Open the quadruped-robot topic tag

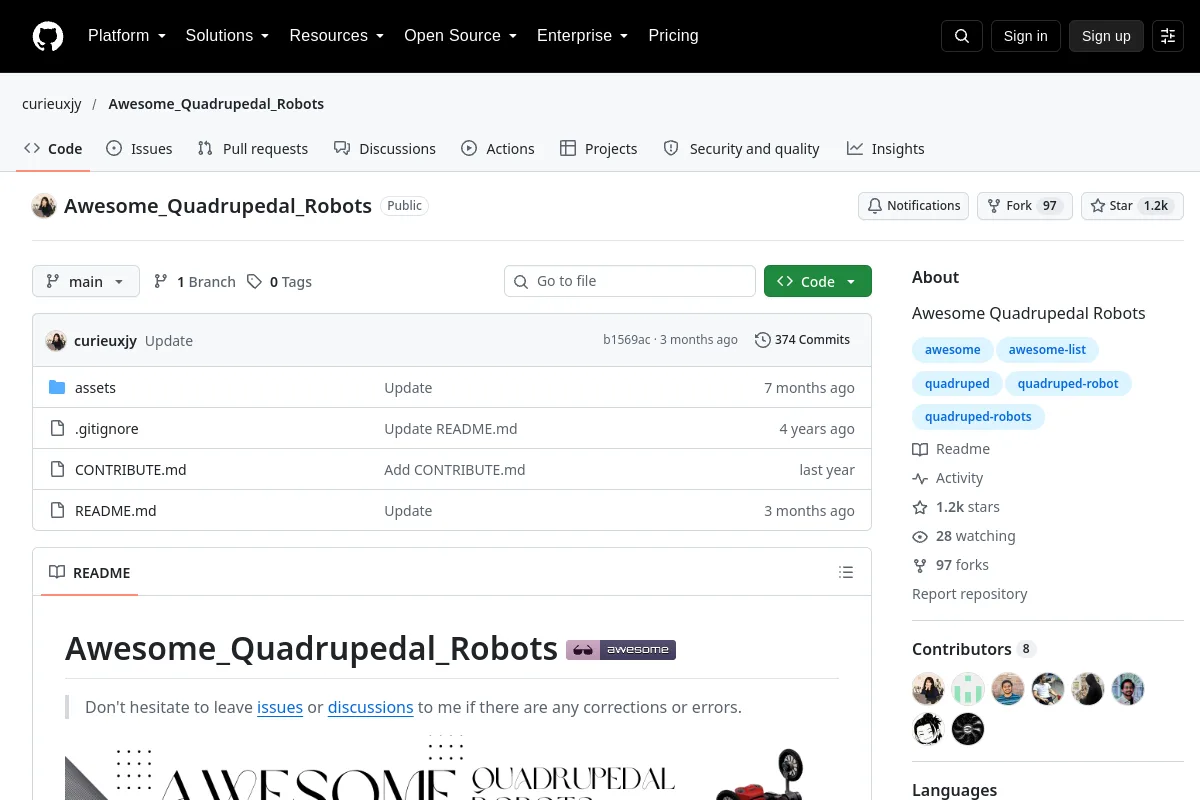(x=1068, y=384)
